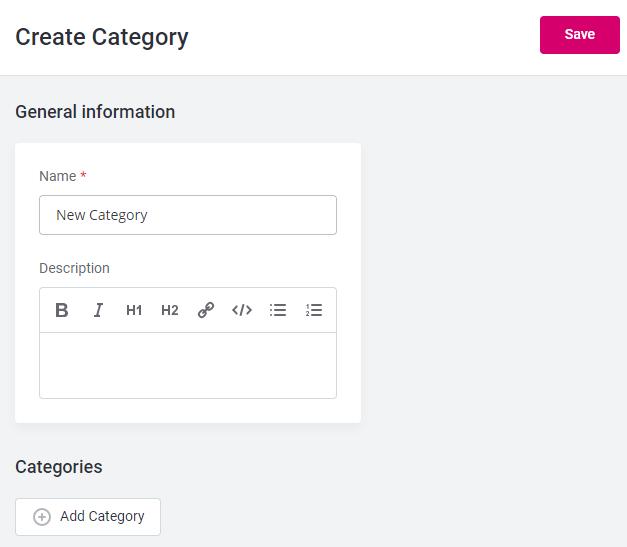Click the plus circle icon beside Add Category

click(x=42, y=517)
